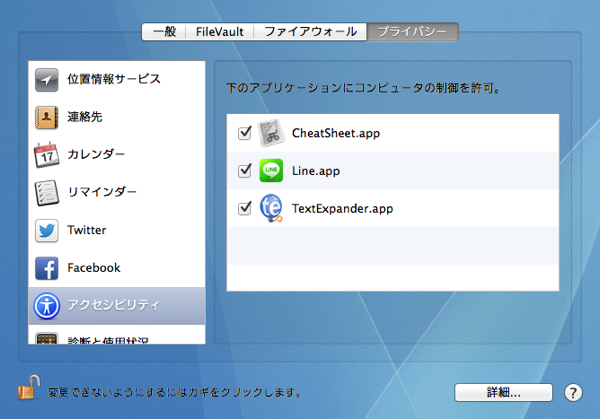Click the Accessibility icon in sidebar
Viewport: 600px width, 419px height.
(46, 306)
